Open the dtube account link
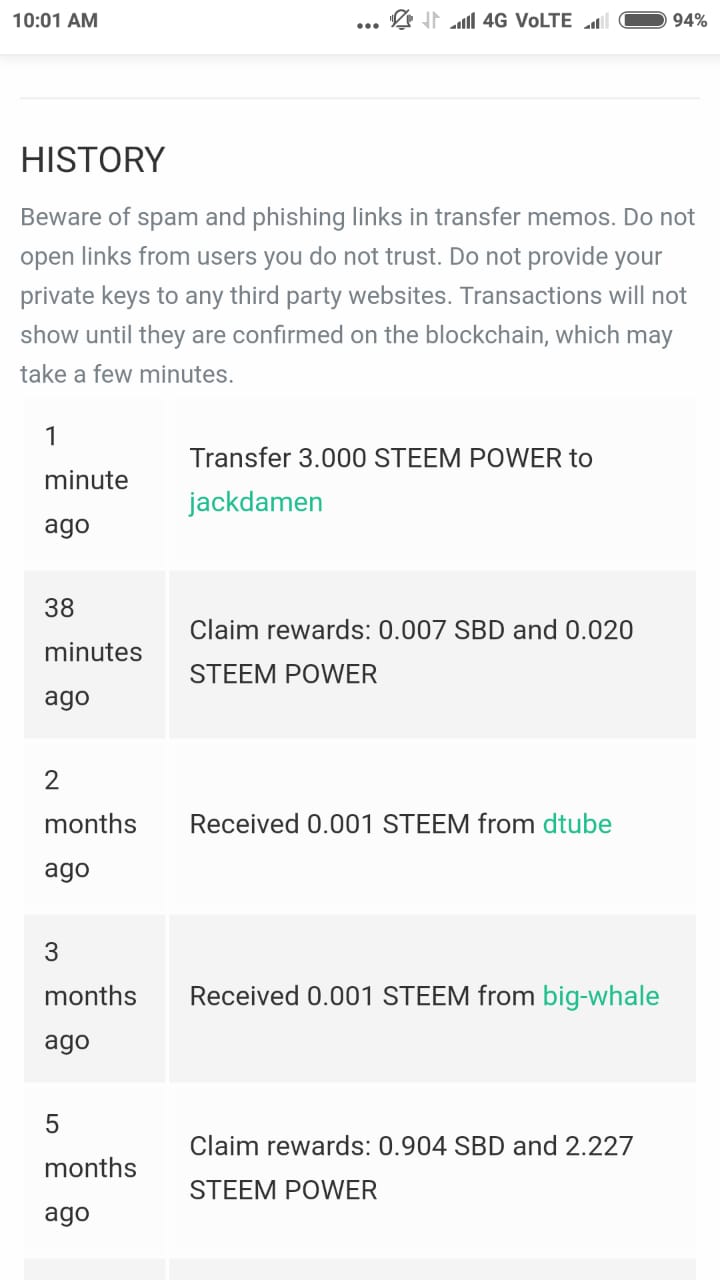The width and height of the screenshot is (720, 1280). click(577, 824)
